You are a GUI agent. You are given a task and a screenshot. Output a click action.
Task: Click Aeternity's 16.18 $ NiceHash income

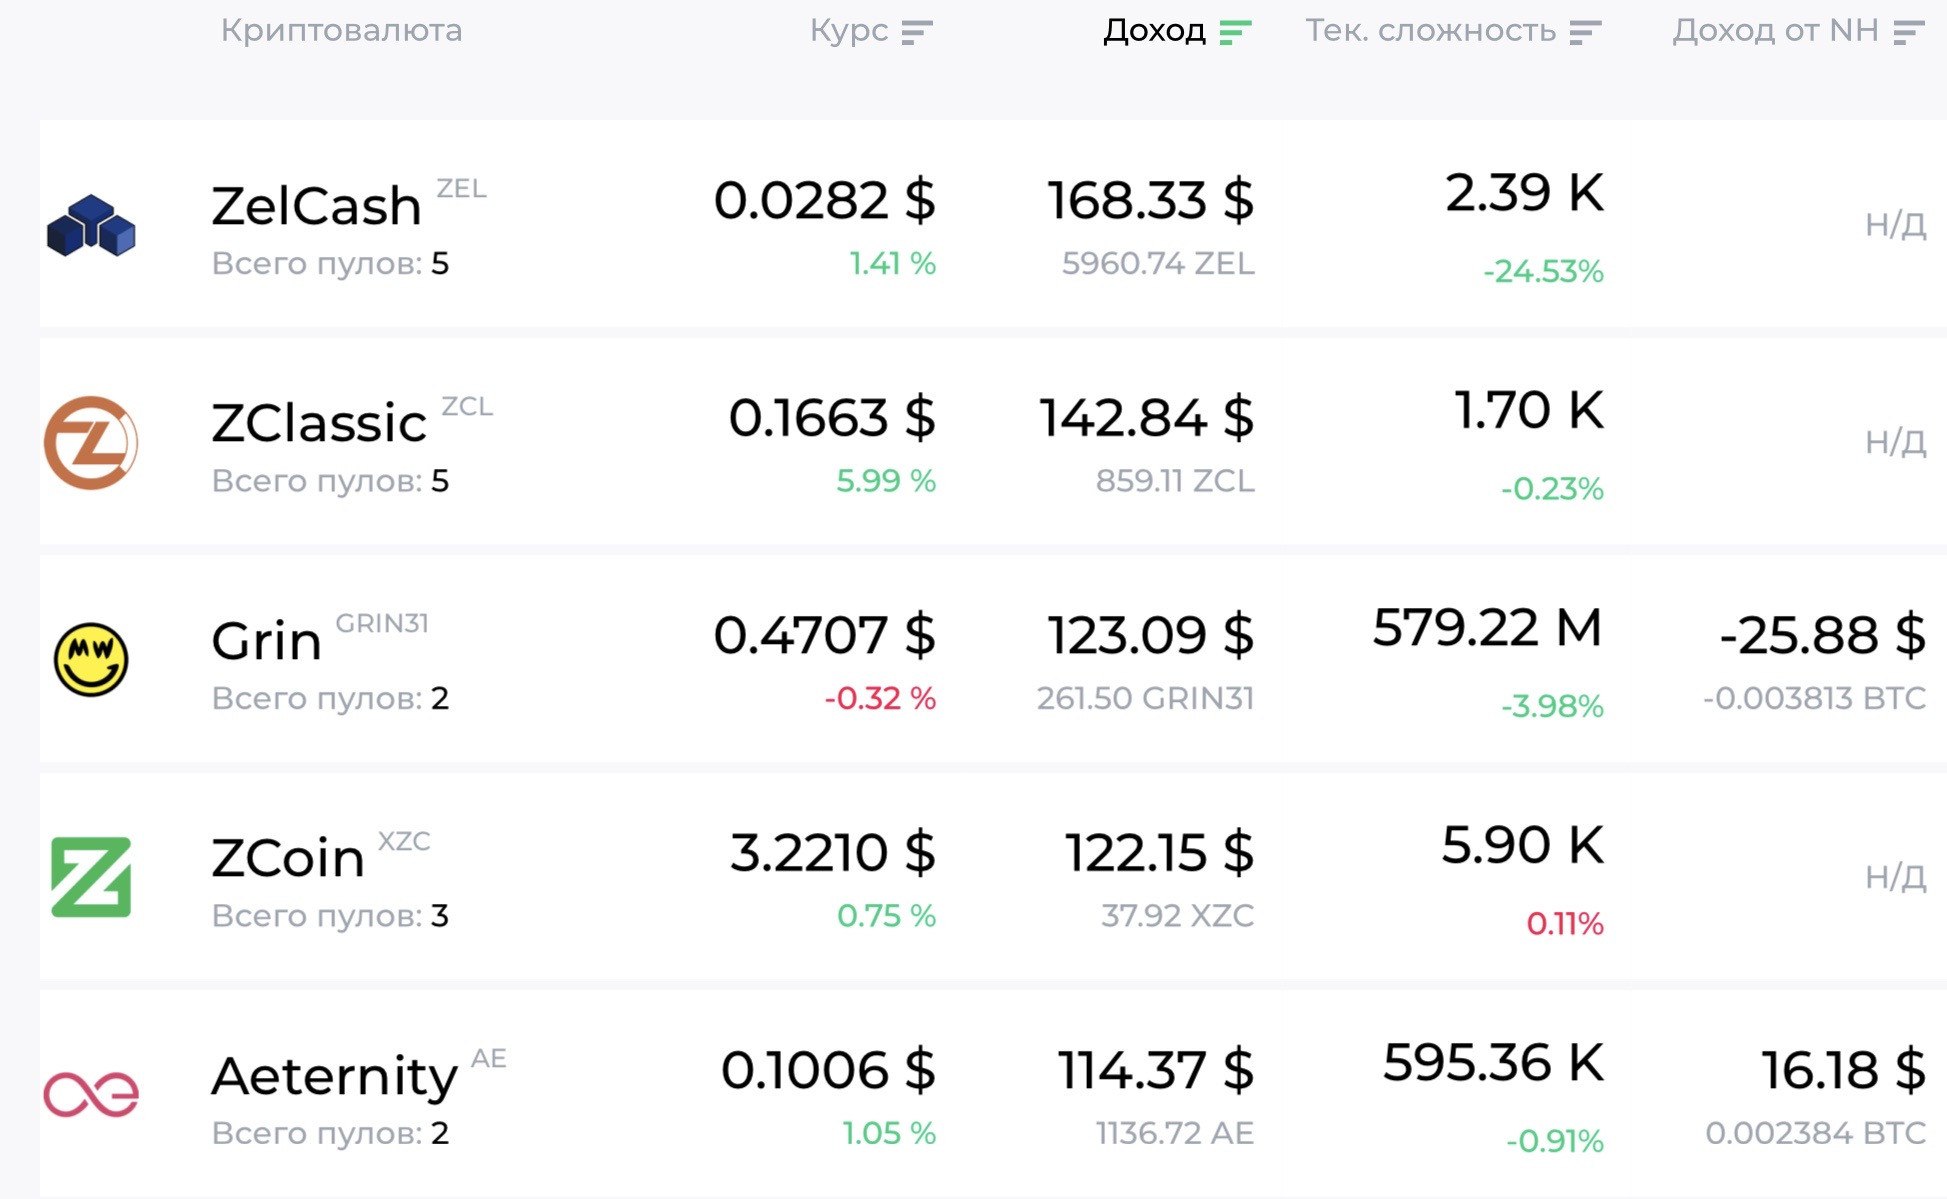pyautogui.click(x=1843, y=1070)
